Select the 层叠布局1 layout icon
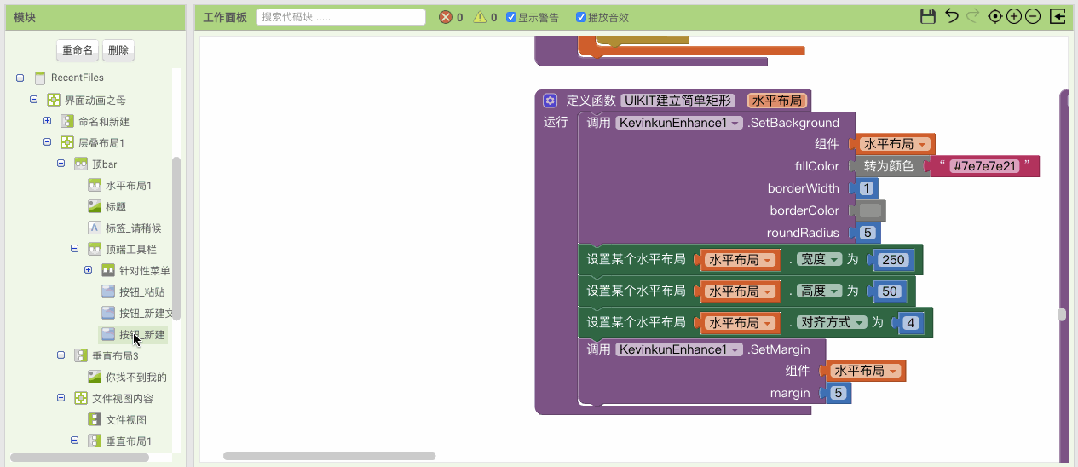This screenshot has height=467, width=1078. pyautogui.click(x=67, y=142)
